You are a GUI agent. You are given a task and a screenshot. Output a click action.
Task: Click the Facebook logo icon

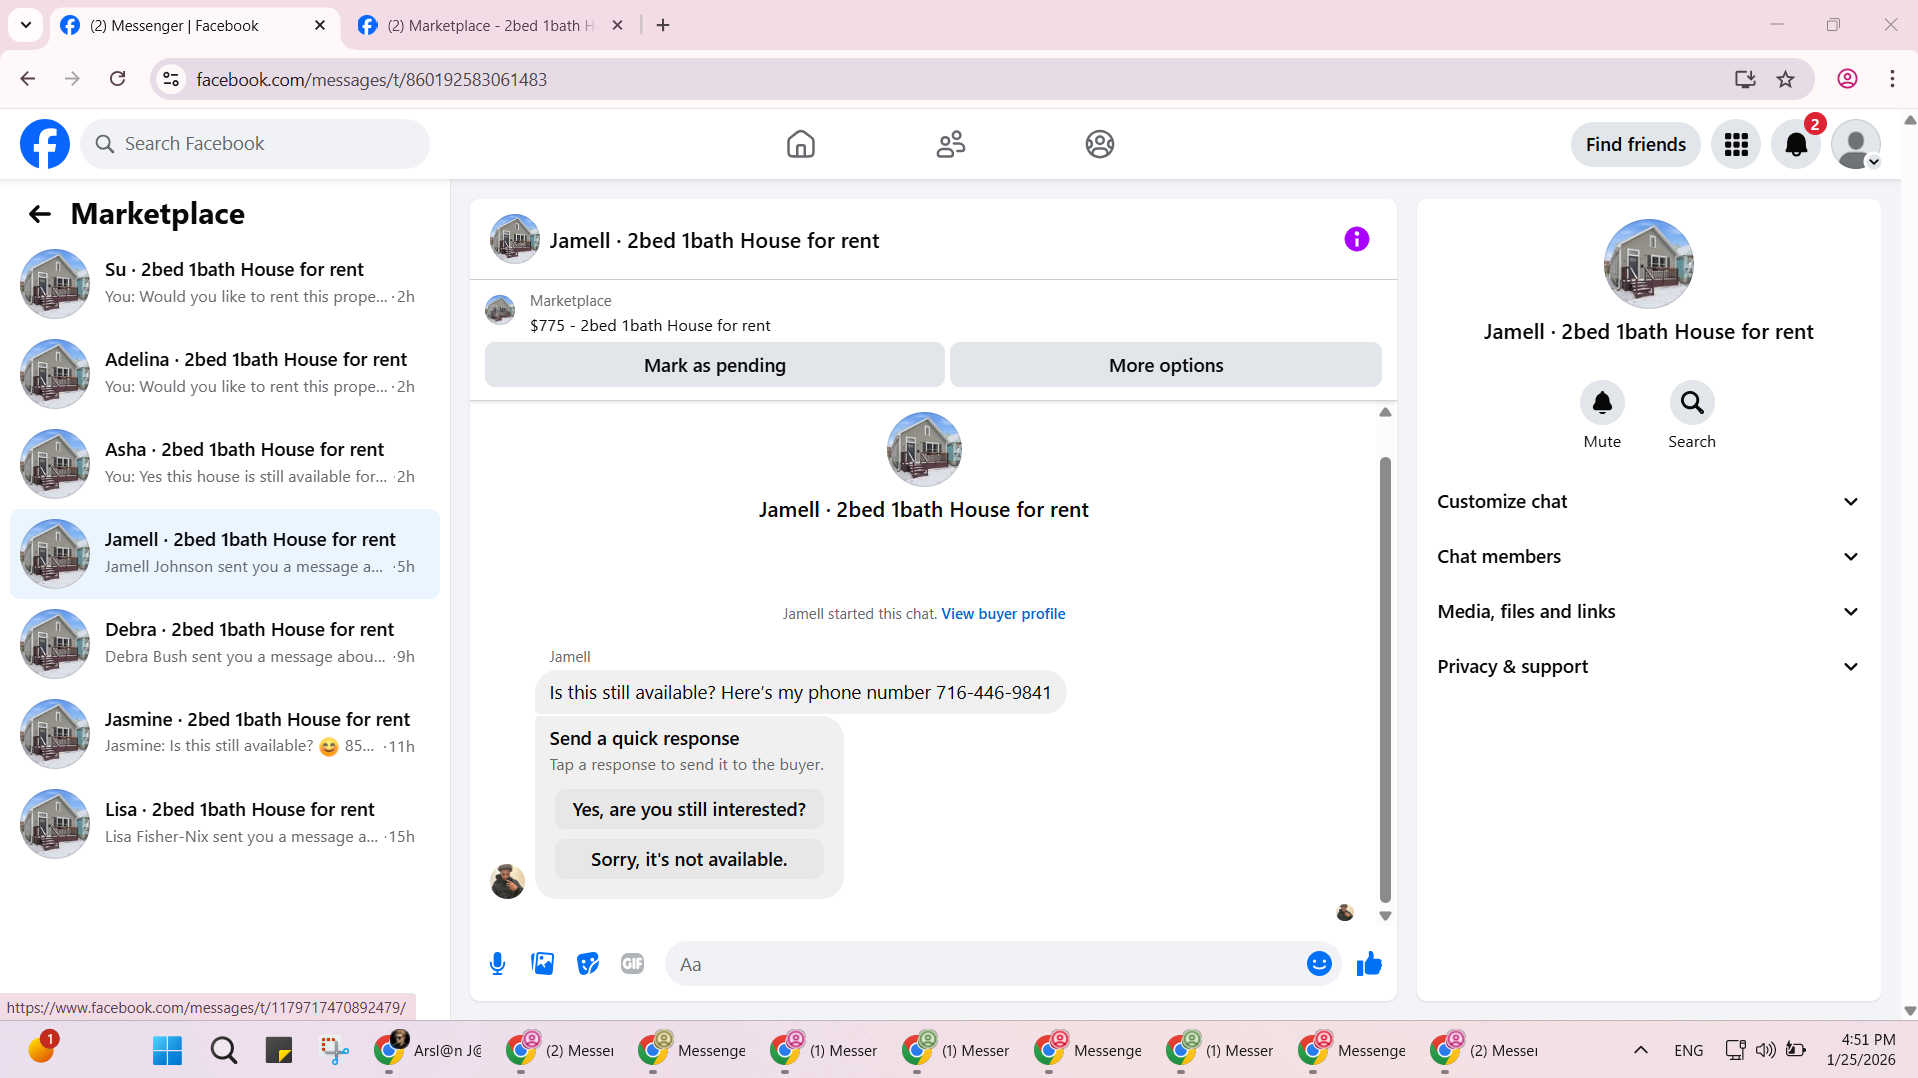coord(45,144)
